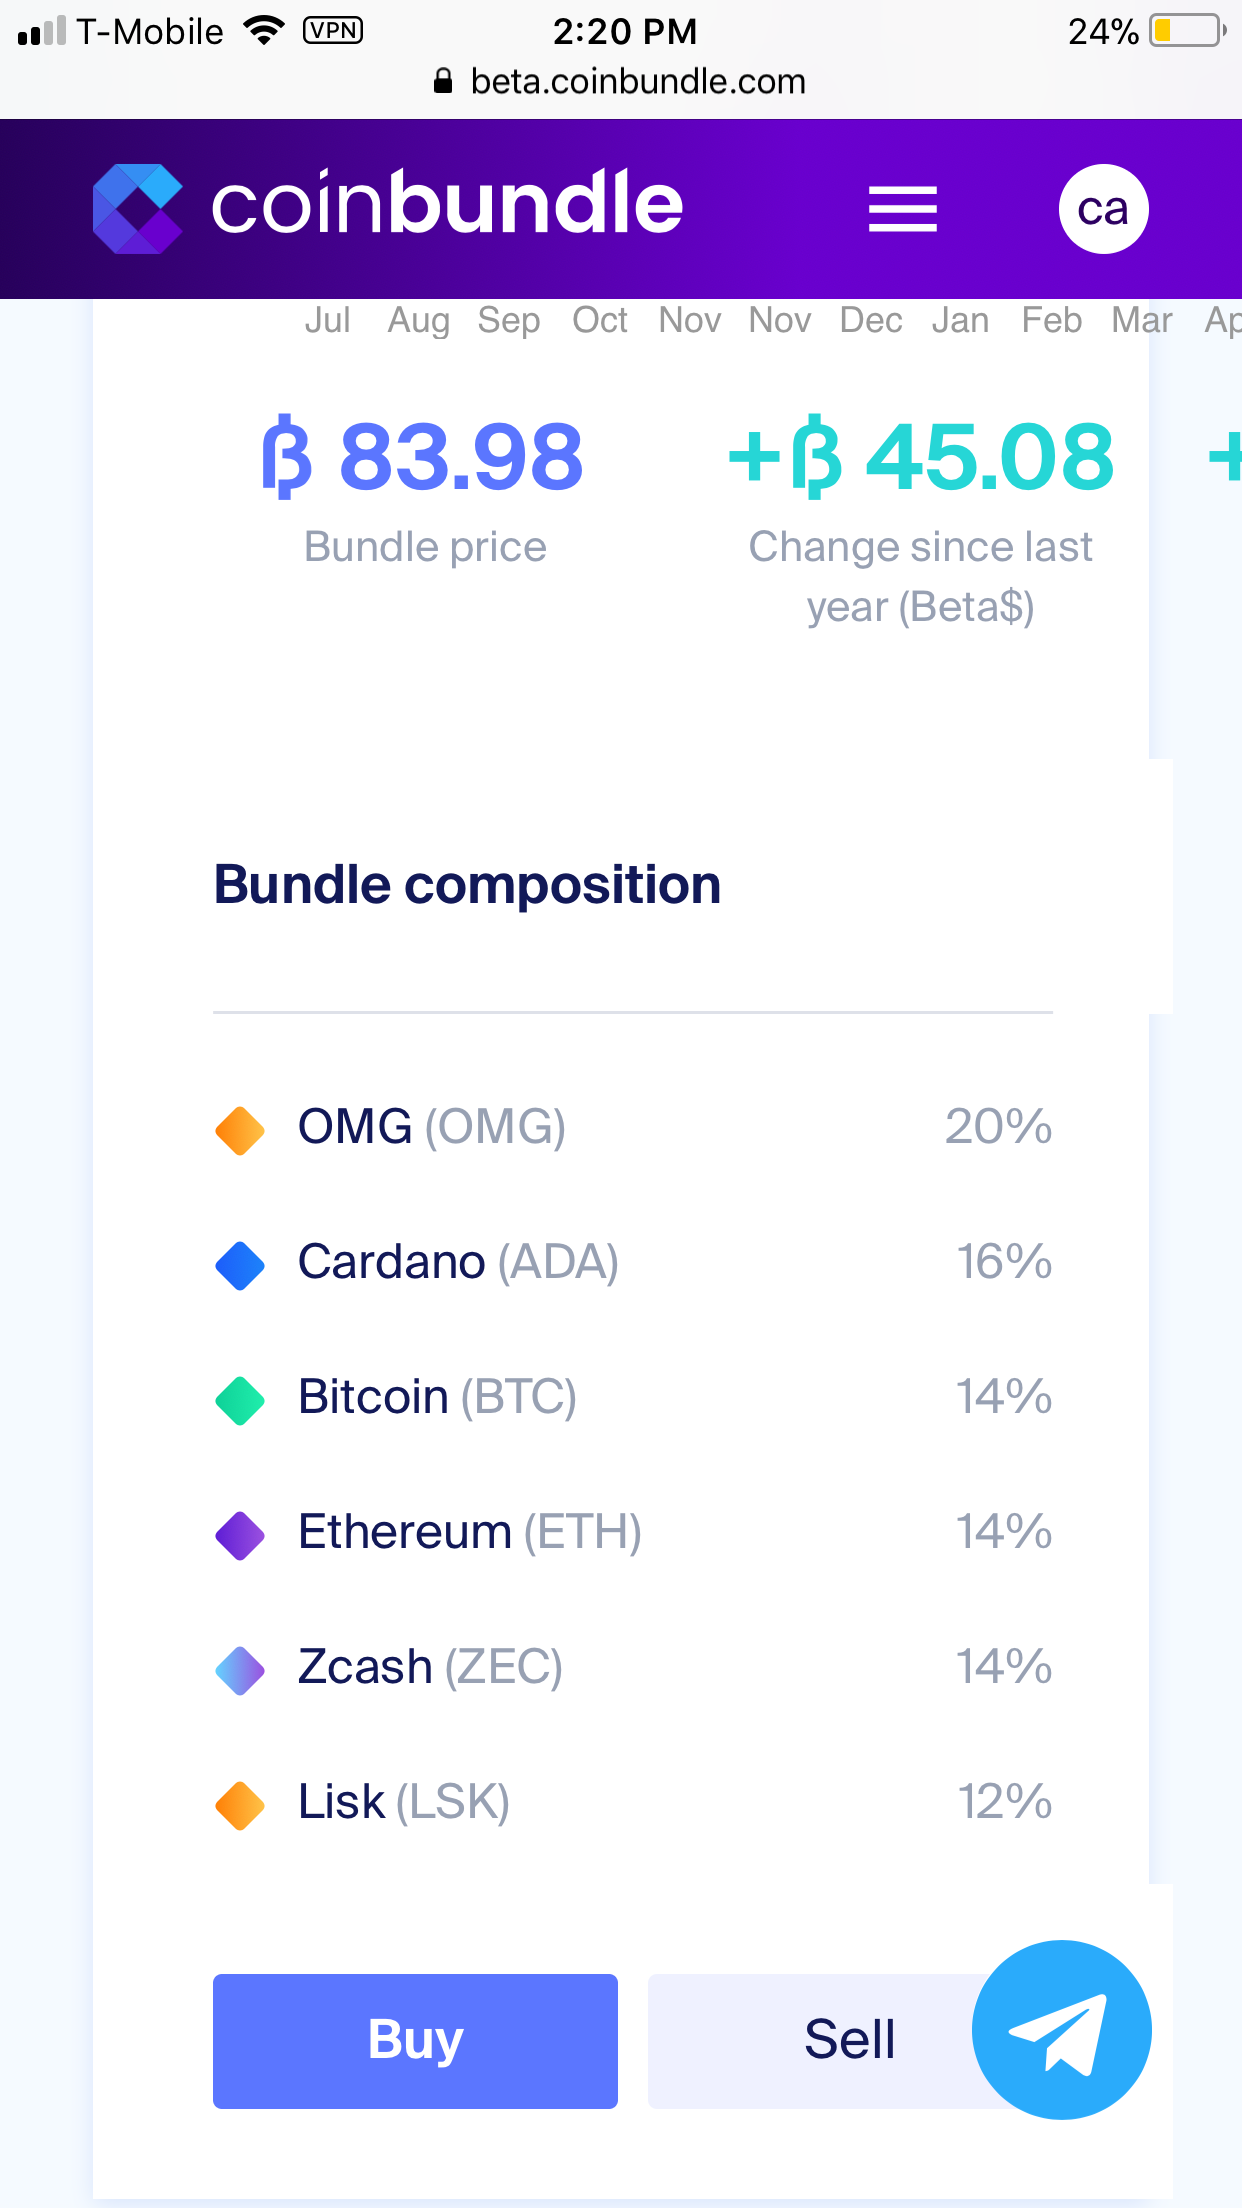Screen dimensions: 1242x2208
Task: Open the hamburger menu
Action: [x=902, y=209]
